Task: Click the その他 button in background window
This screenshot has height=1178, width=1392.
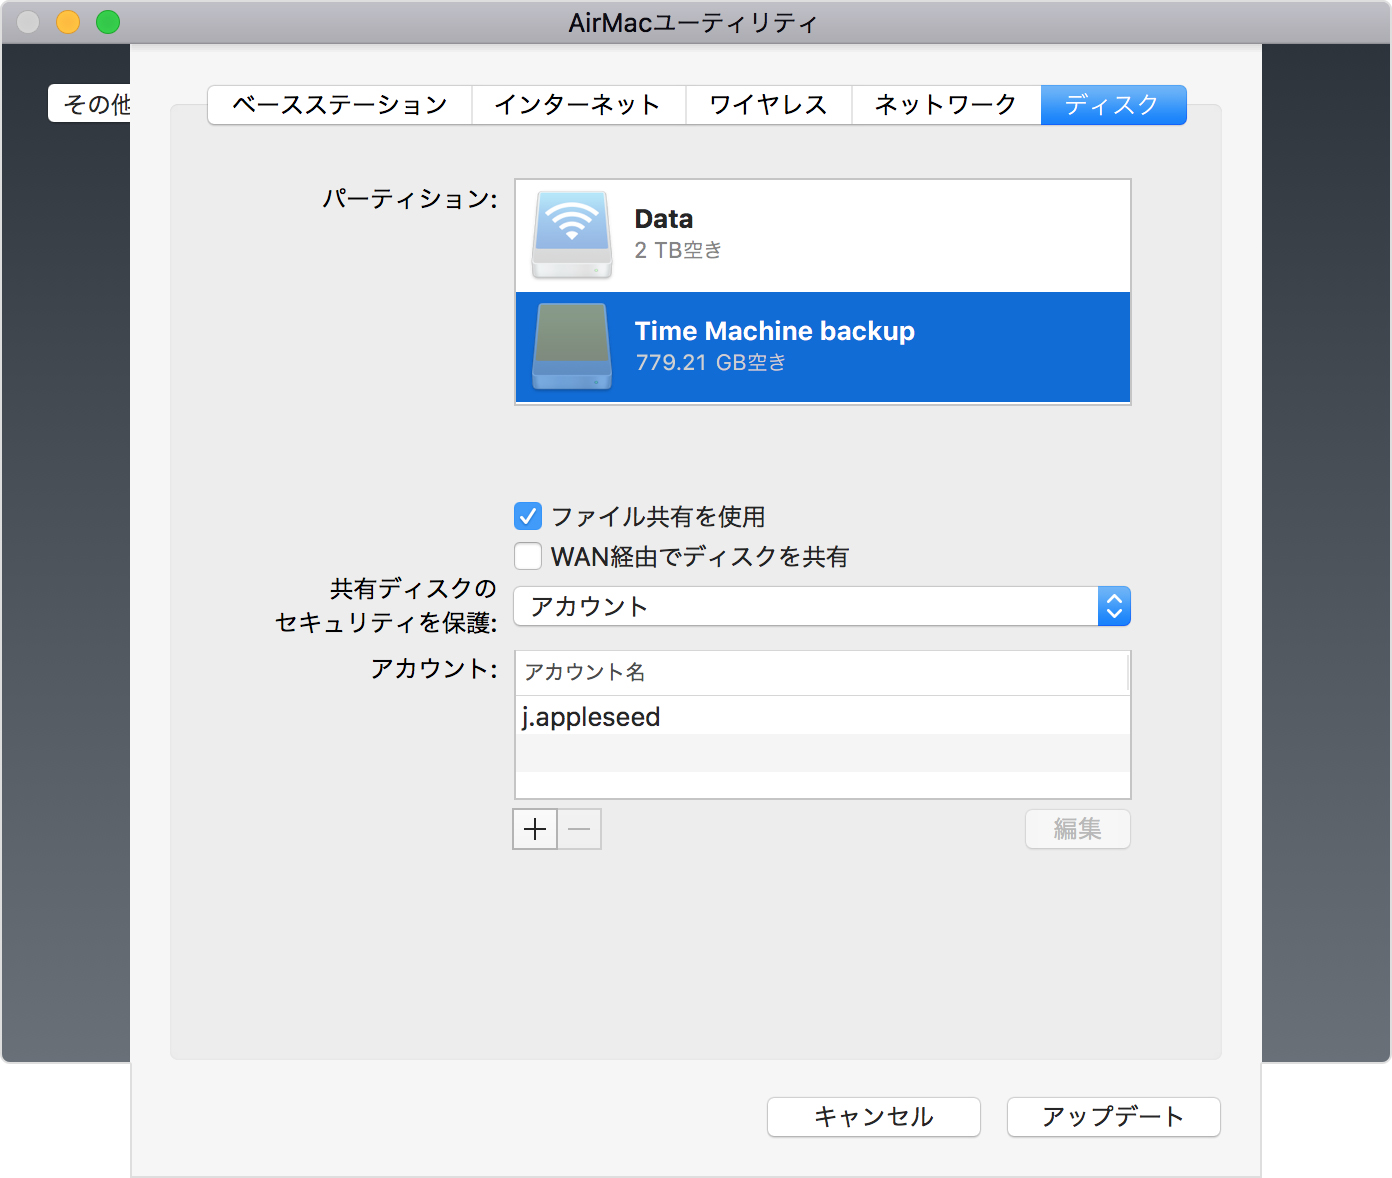Action: coord(90,104)
